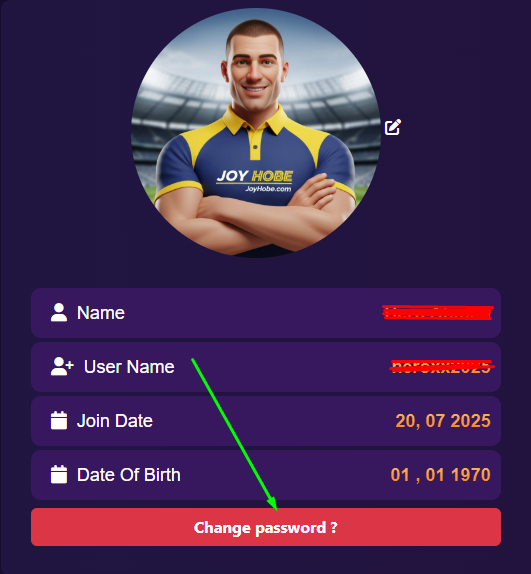Click the Join Date label text
This screenshot has height=574, width=531.
coord(115,421)
